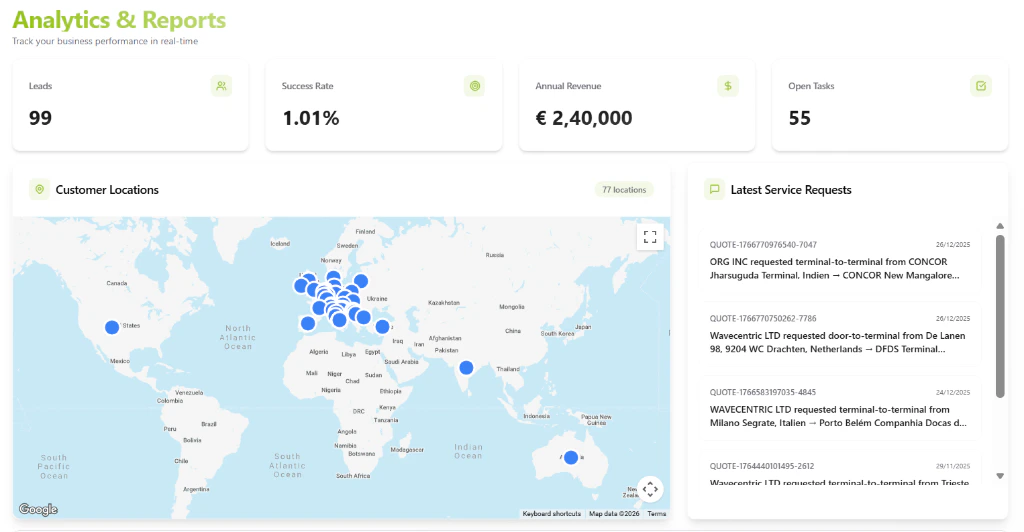Open the Leads card showing 99

[131, 106]
